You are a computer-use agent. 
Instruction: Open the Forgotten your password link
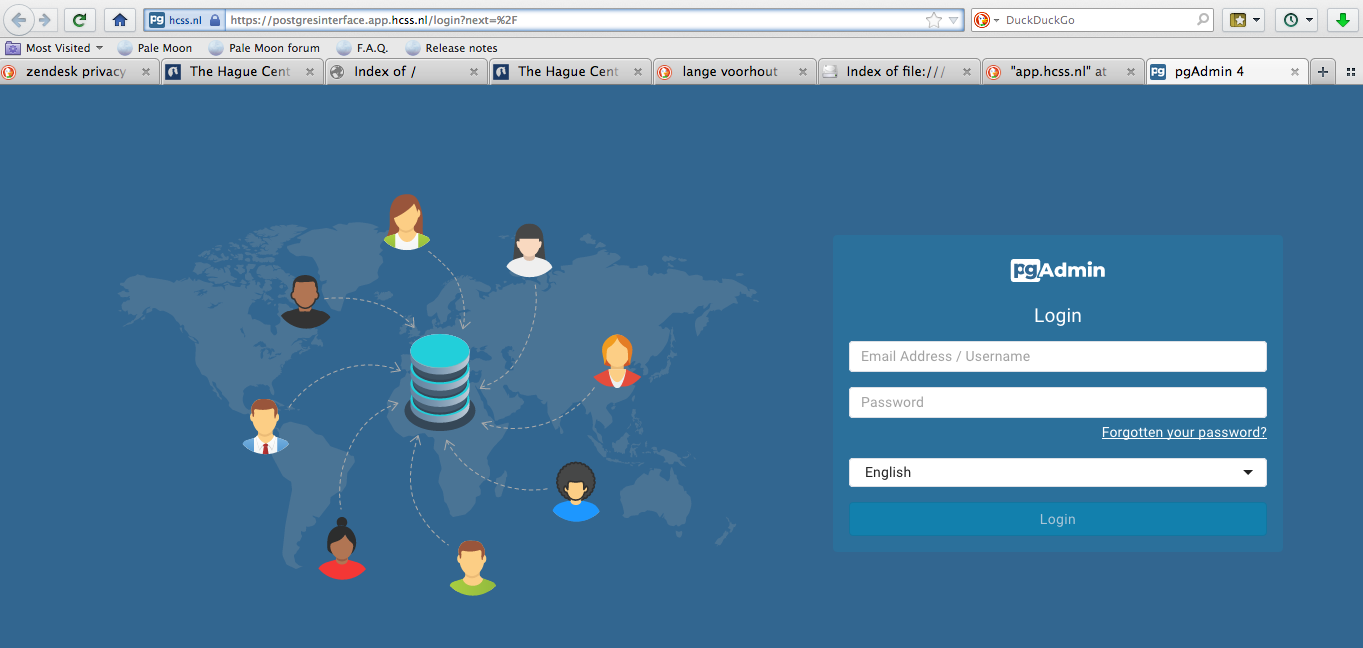tap(1183, 433)
